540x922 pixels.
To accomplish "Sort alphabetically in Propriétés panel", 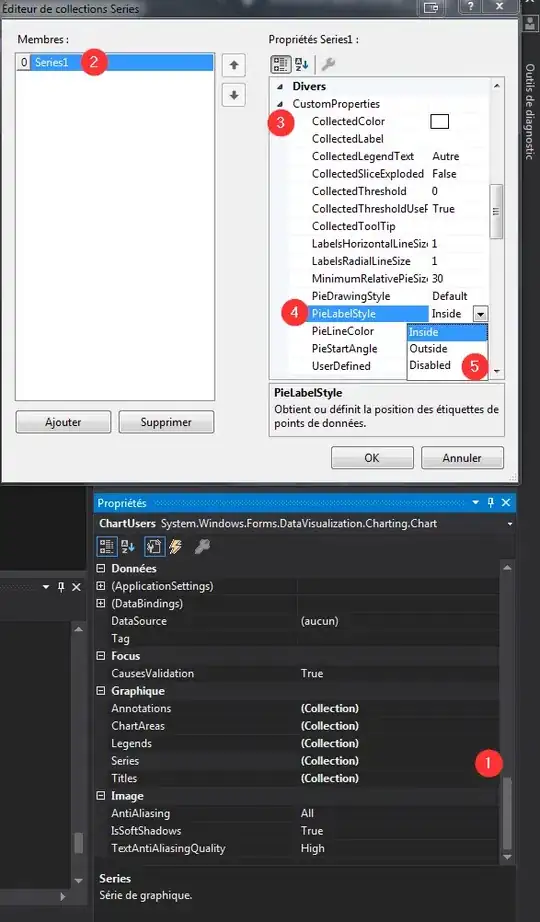I will pos(128,547).
